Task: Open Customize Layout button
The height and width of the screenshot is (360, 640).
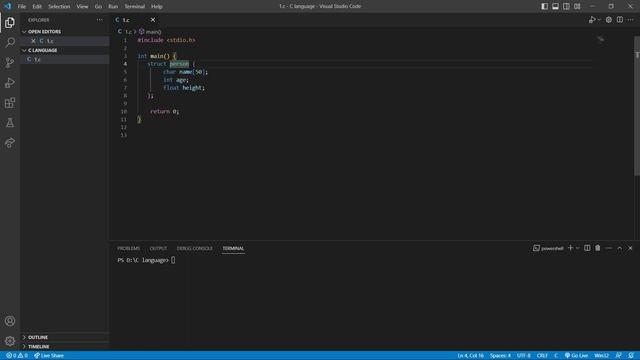Action: tap(577, 6)
